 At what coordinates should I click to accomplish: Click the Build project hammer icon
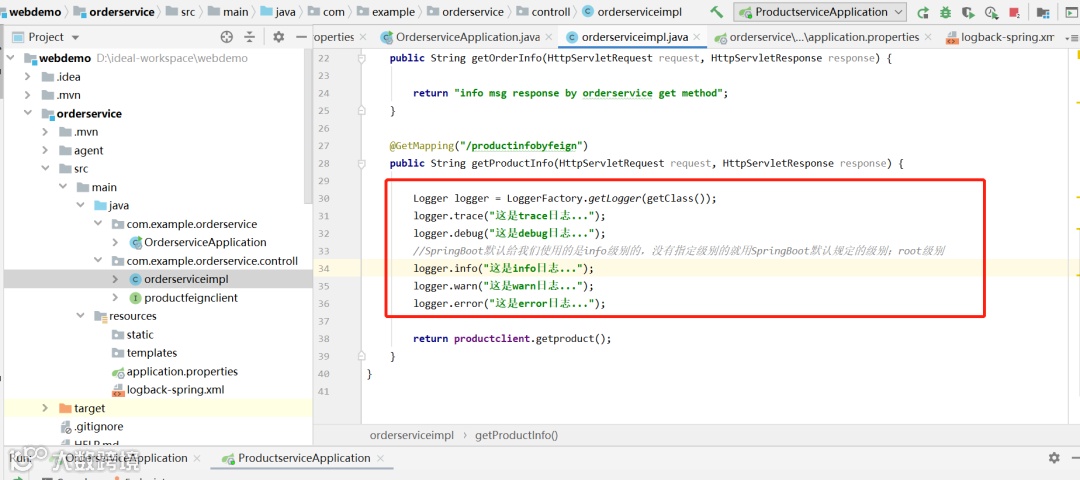(x=716, y=12)
